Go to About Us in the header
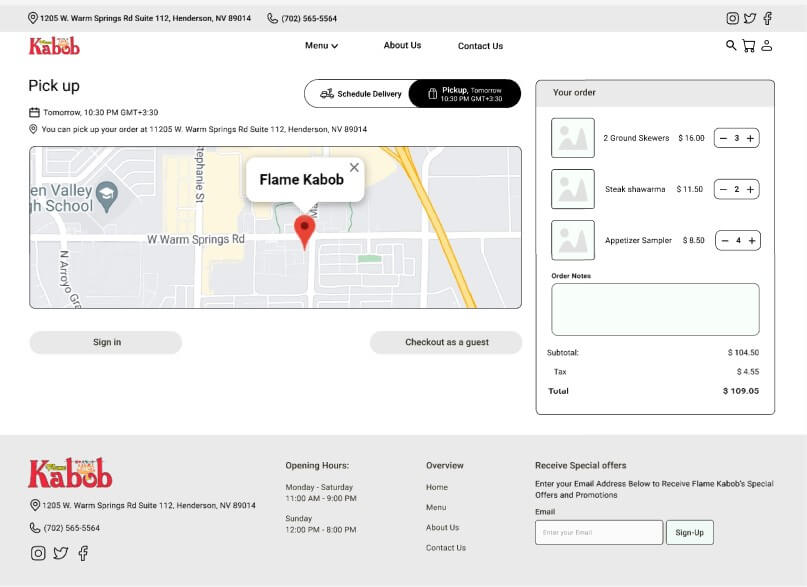Viewport: 807px width, 587px height. click(402, 45)
